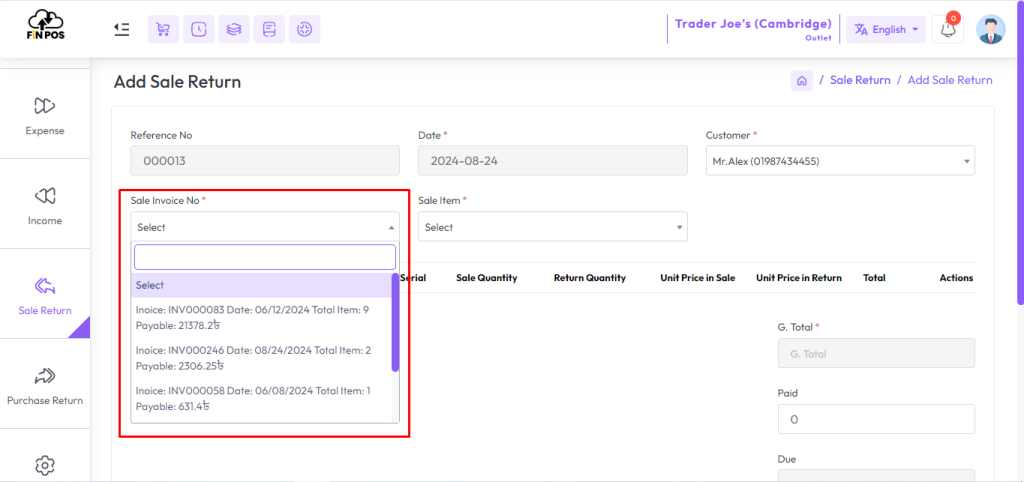The image size is (1024, 482).
Task: Click the Date field 2024-08-24
Action: [552, 161]
